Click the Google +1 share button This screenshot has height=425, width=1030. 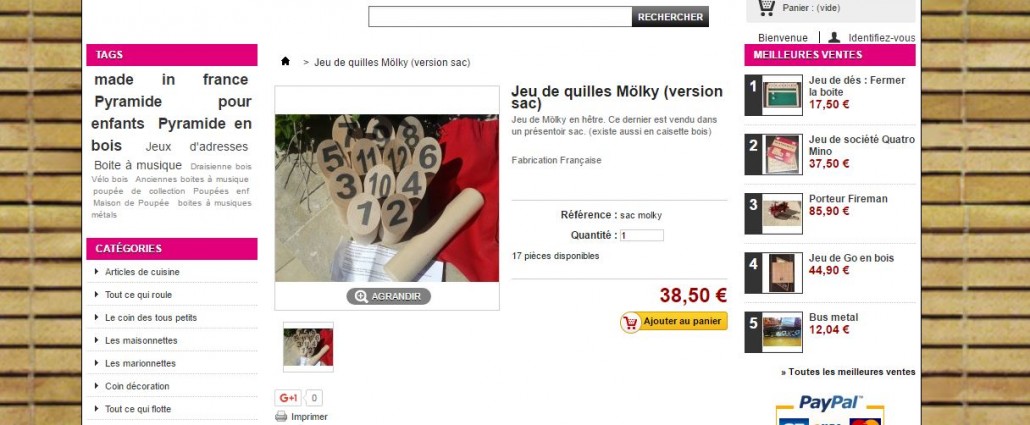pyautogui.click(x=289, y=397)
